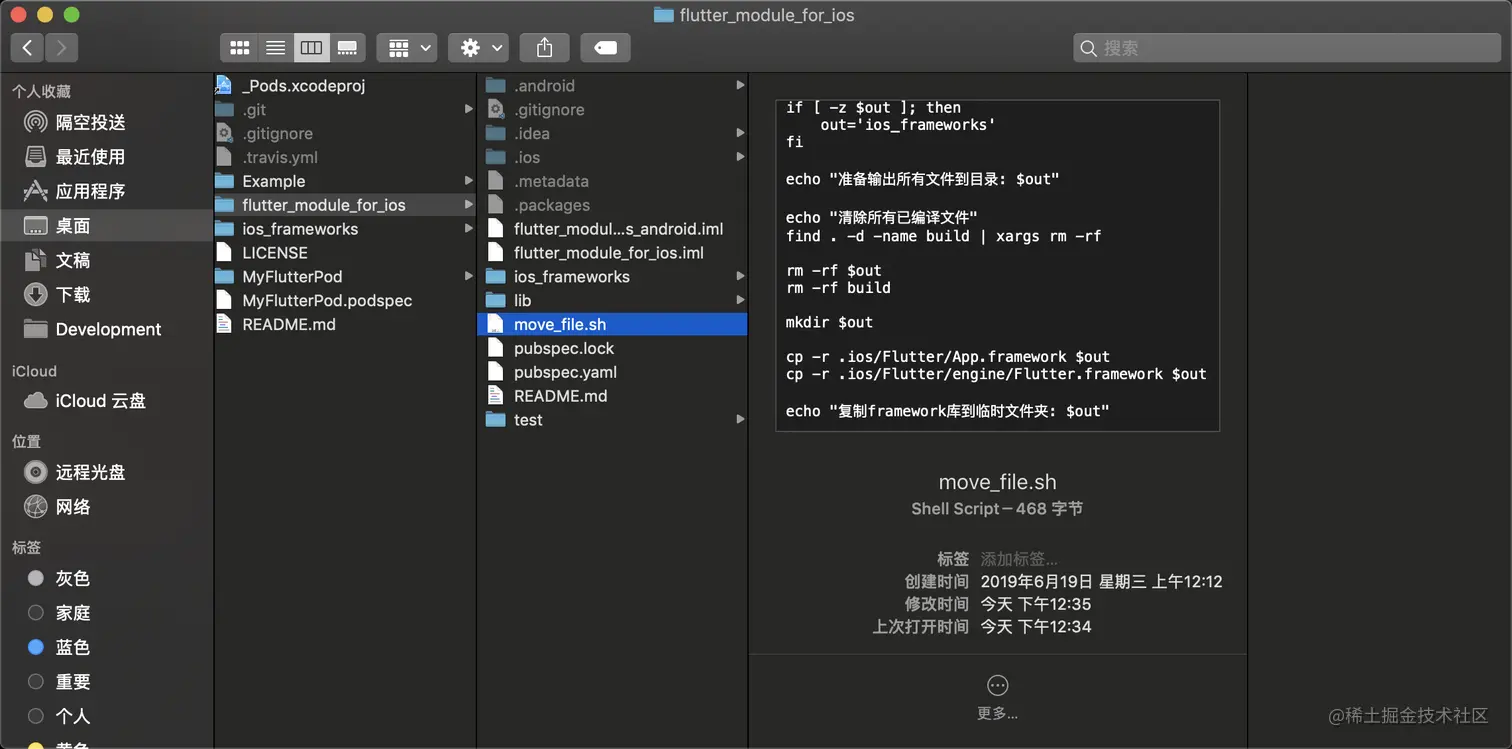Expand the .ios folder arrow
Screen dimensions: 1512x749
point(740,157)
